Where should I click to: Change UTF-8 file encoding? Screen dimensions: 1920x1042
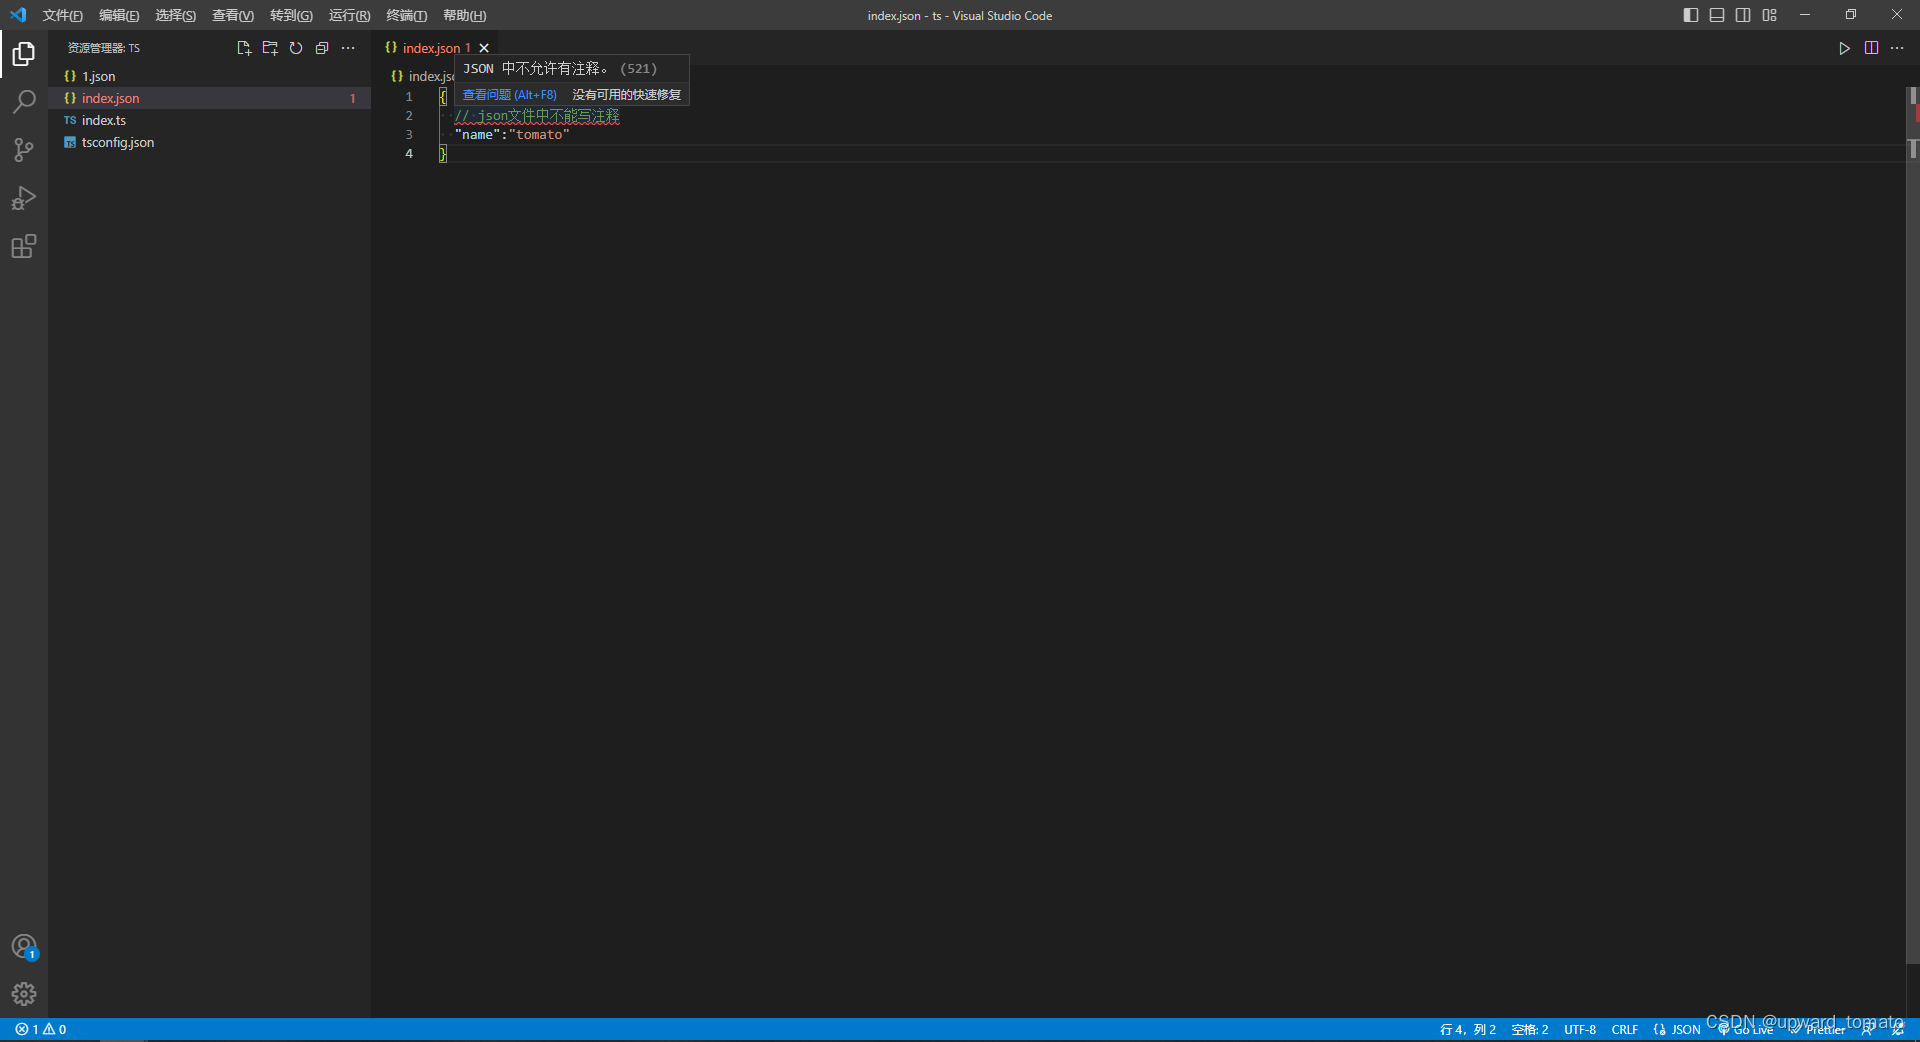point(1580,1029)
